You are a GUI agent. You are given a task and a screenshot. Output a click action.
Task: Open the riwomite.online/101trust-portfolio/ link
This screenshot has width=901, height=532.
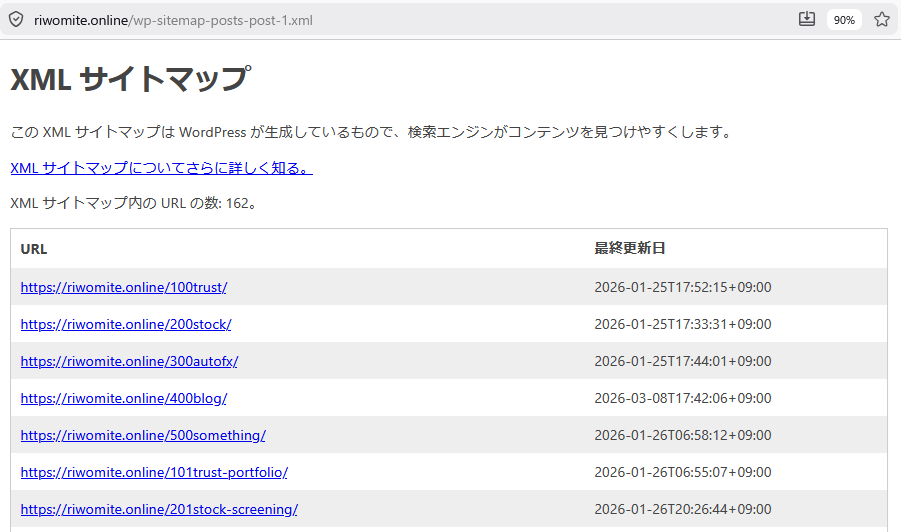coord(154,472)
